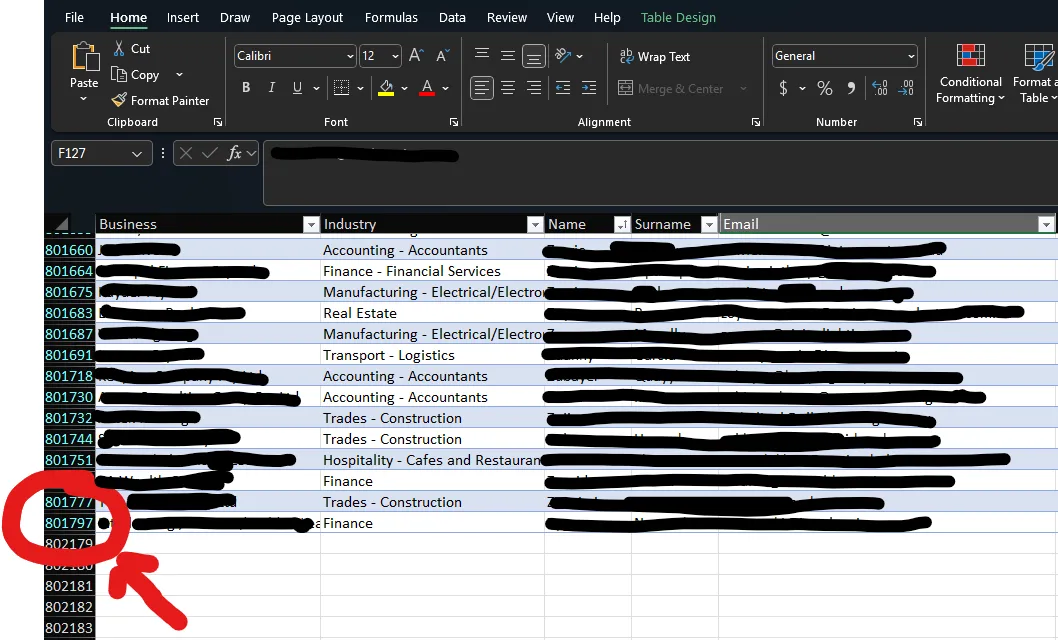Open the font size dropdown
The width and height of the screenshot is (1058, 640).
click(395, 56)
